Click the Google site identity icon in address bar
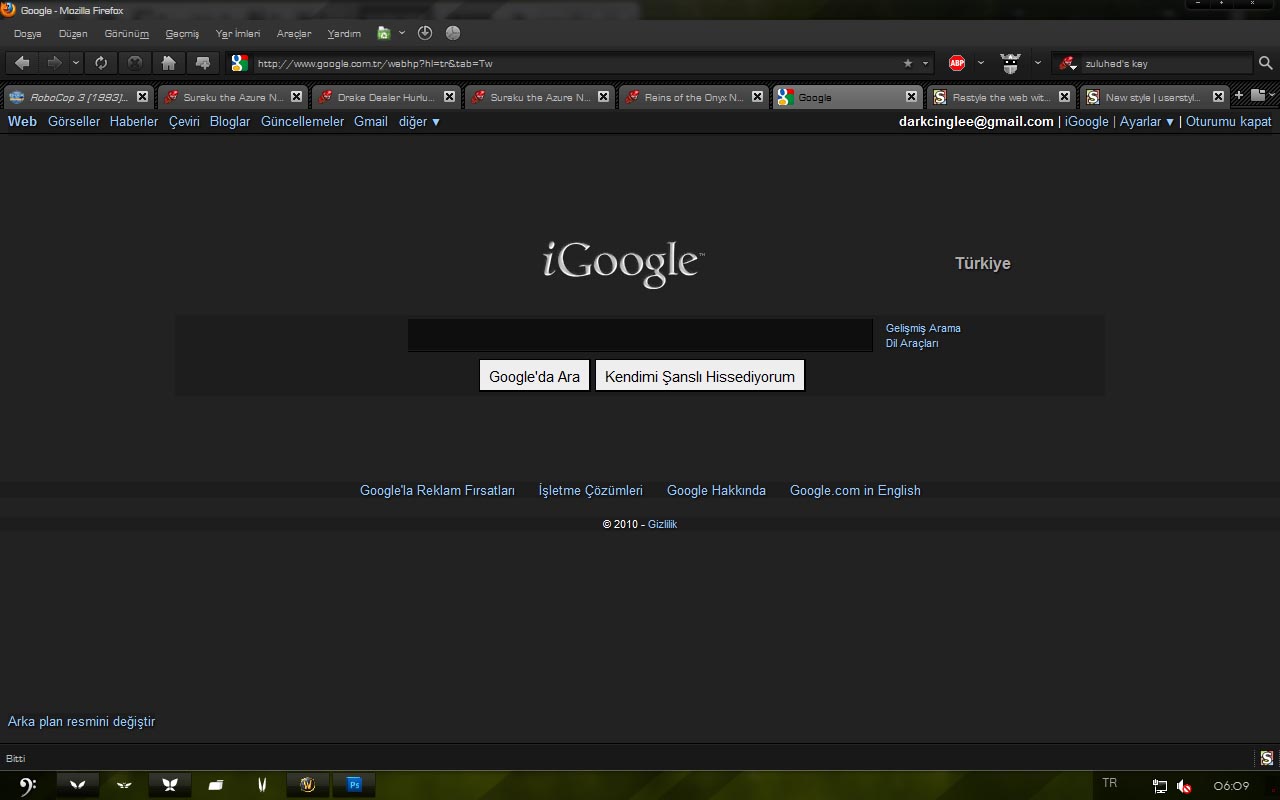1280x800 pixels. [x=239, y=63]
